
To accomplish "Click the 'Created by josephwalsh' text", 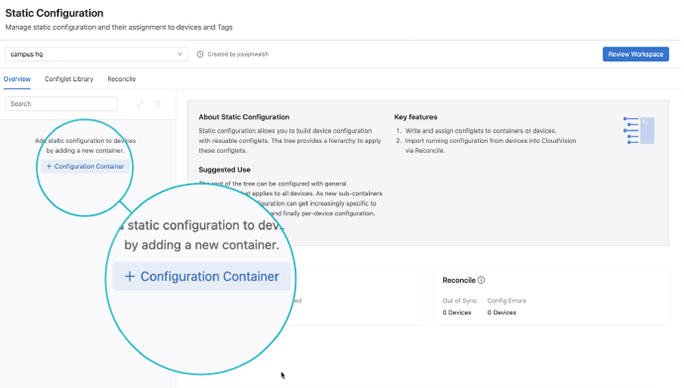I will tap(238, 54).
